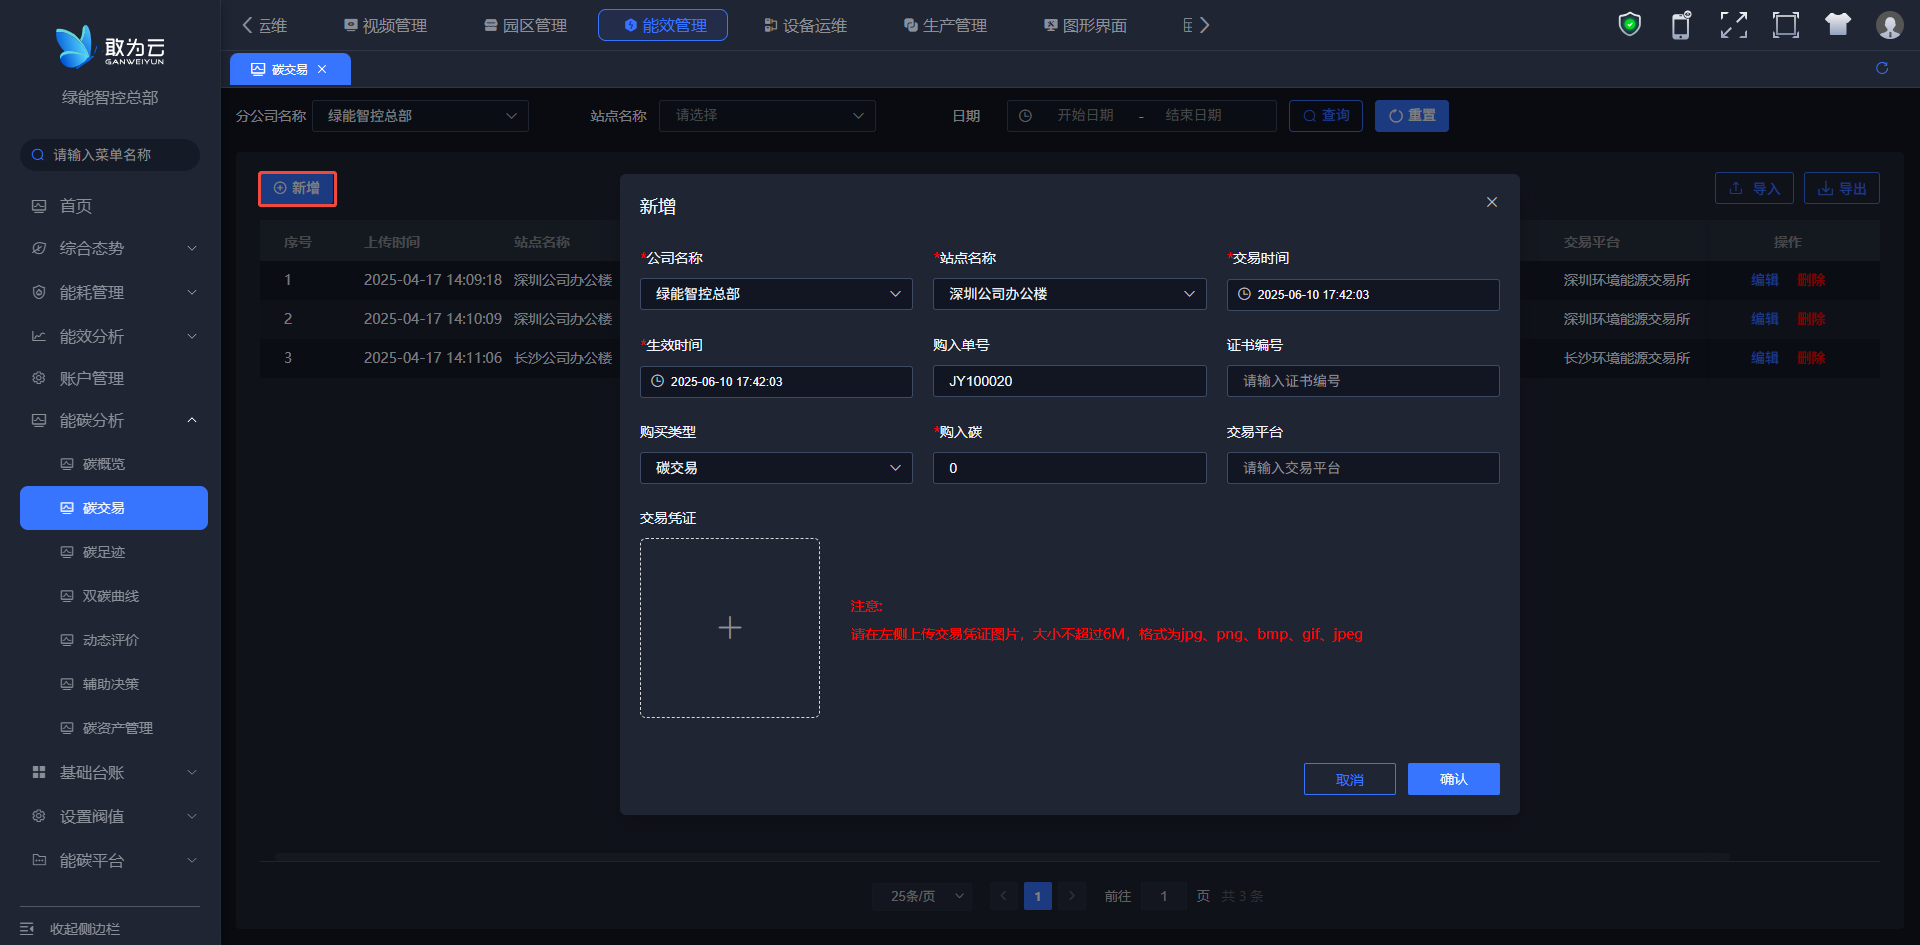Click the clock icon in 生效时间 field
This screenshot has height=945, width=1920.
pyautogui.click(x=657, y=381)
